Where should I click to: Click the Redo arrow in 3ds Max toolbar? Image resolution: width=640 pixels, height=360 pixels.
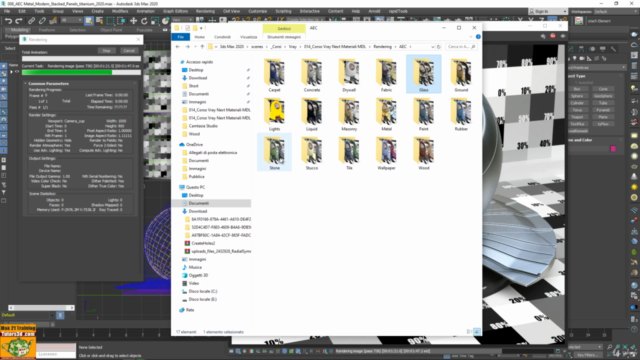(x=19, y=20)
